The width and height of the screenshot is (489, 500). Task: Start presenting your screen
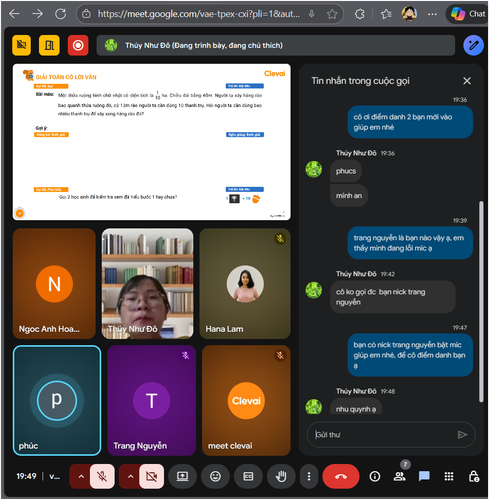182,476
